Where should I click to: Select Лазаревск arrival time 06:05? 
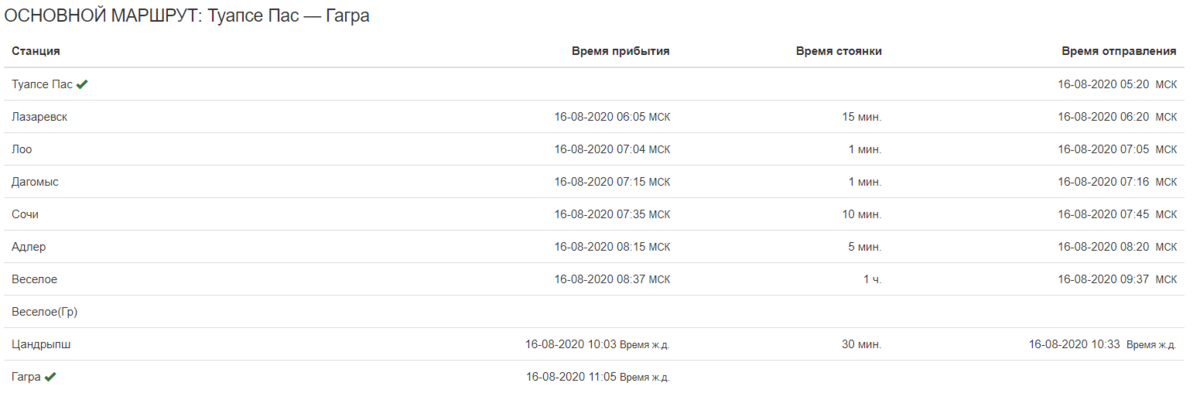click(x=600, y=117)
